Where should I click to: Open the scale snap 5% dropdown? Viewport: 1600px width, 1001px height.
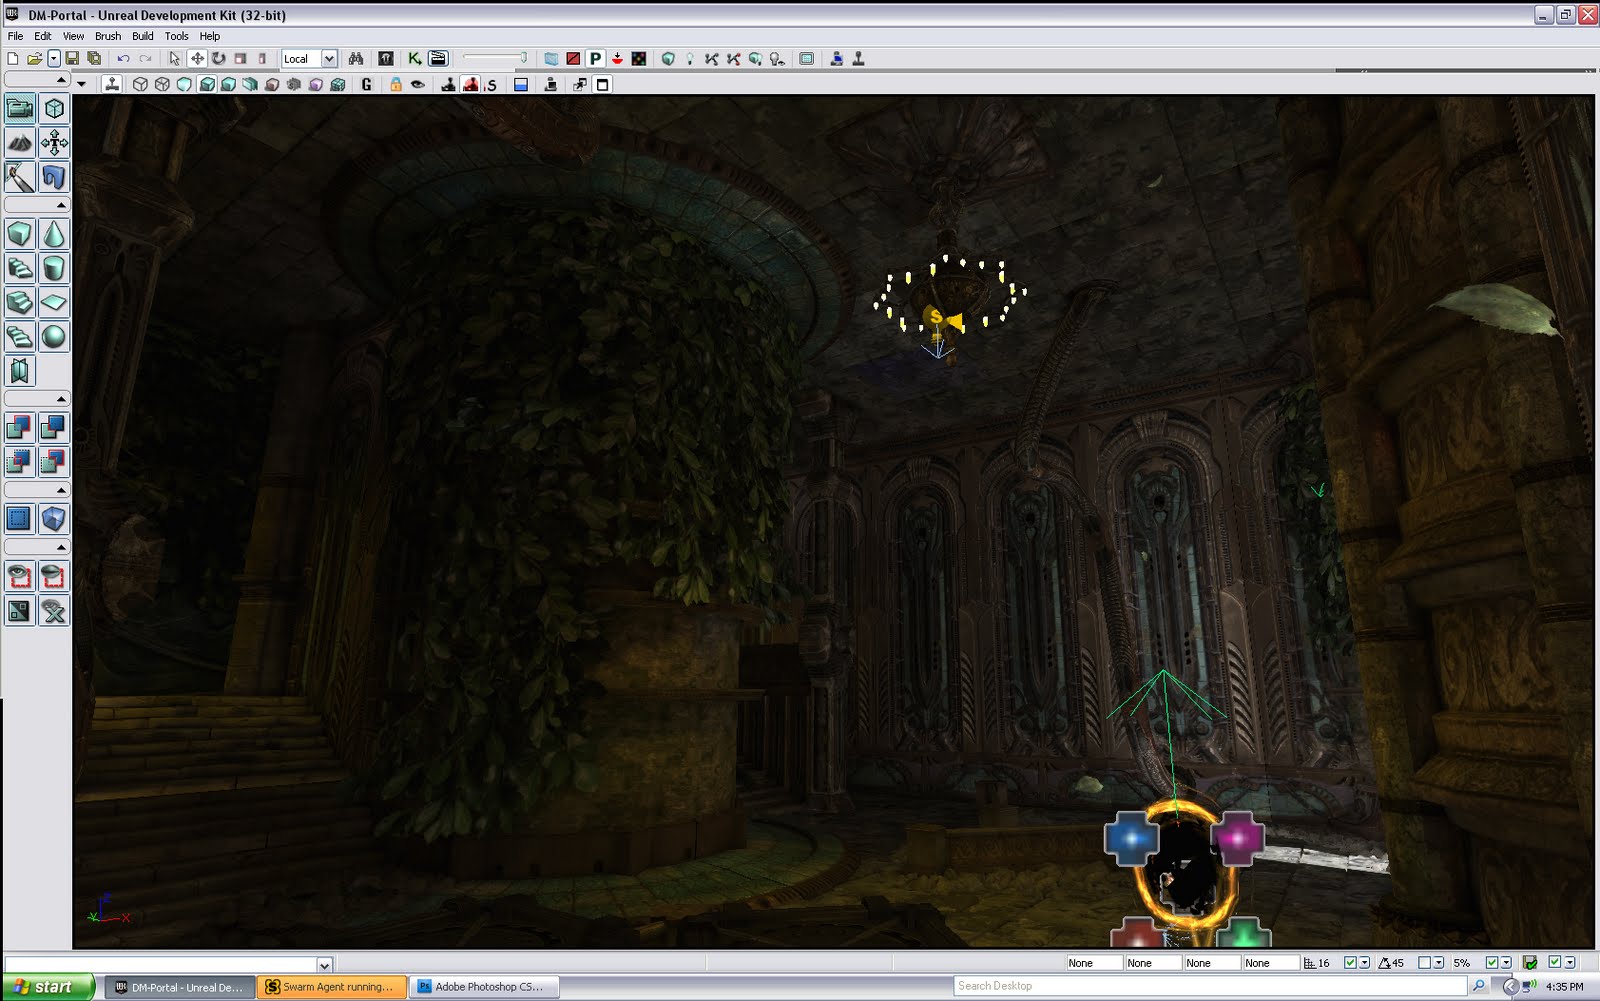click(x=1506, y=963)
